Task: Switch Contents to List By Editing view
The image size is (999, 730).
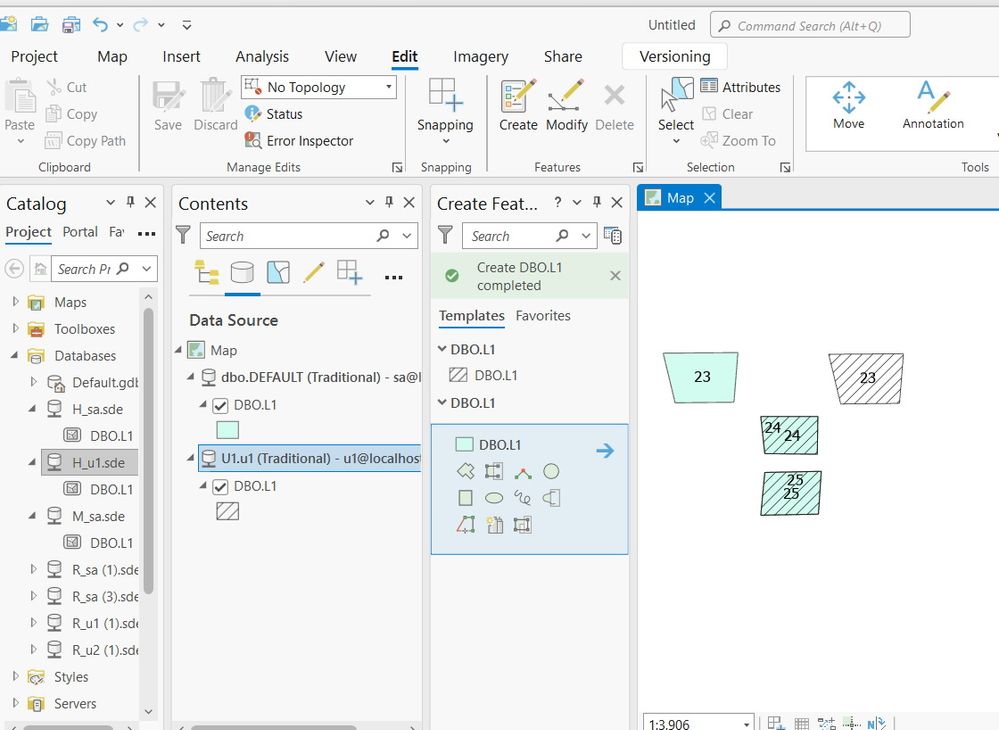Action: 313,273
